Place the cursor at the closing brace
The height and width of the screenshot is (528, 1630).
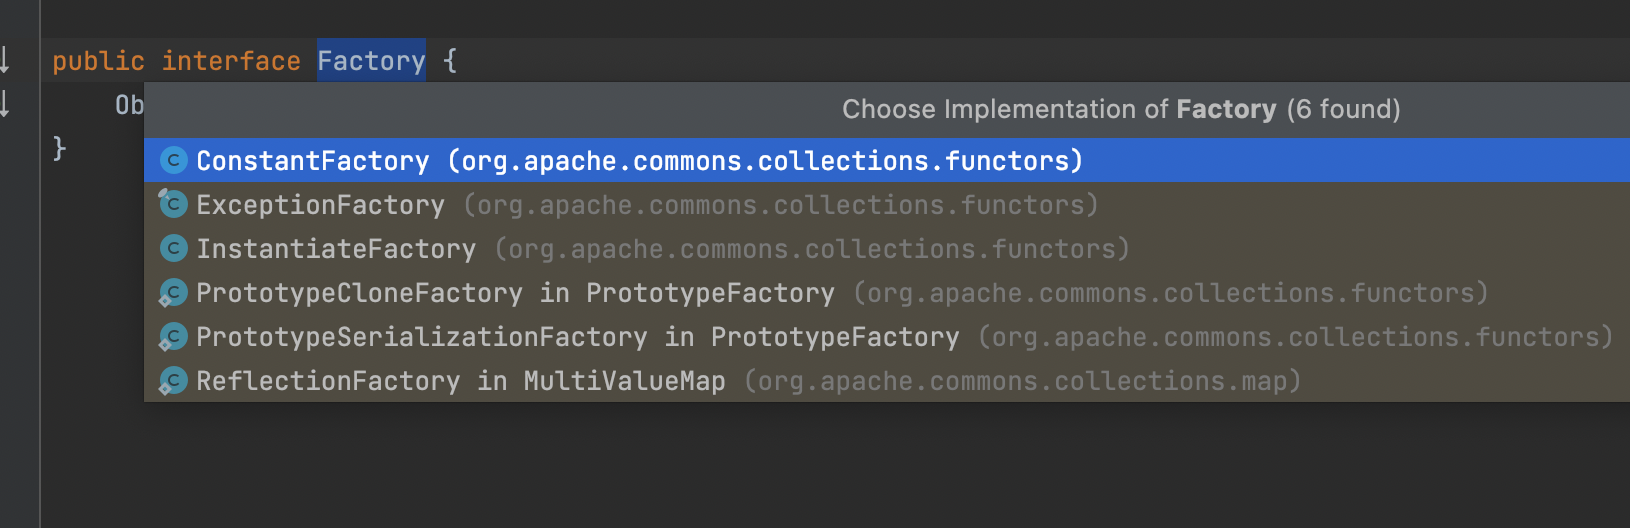(59, 148)
